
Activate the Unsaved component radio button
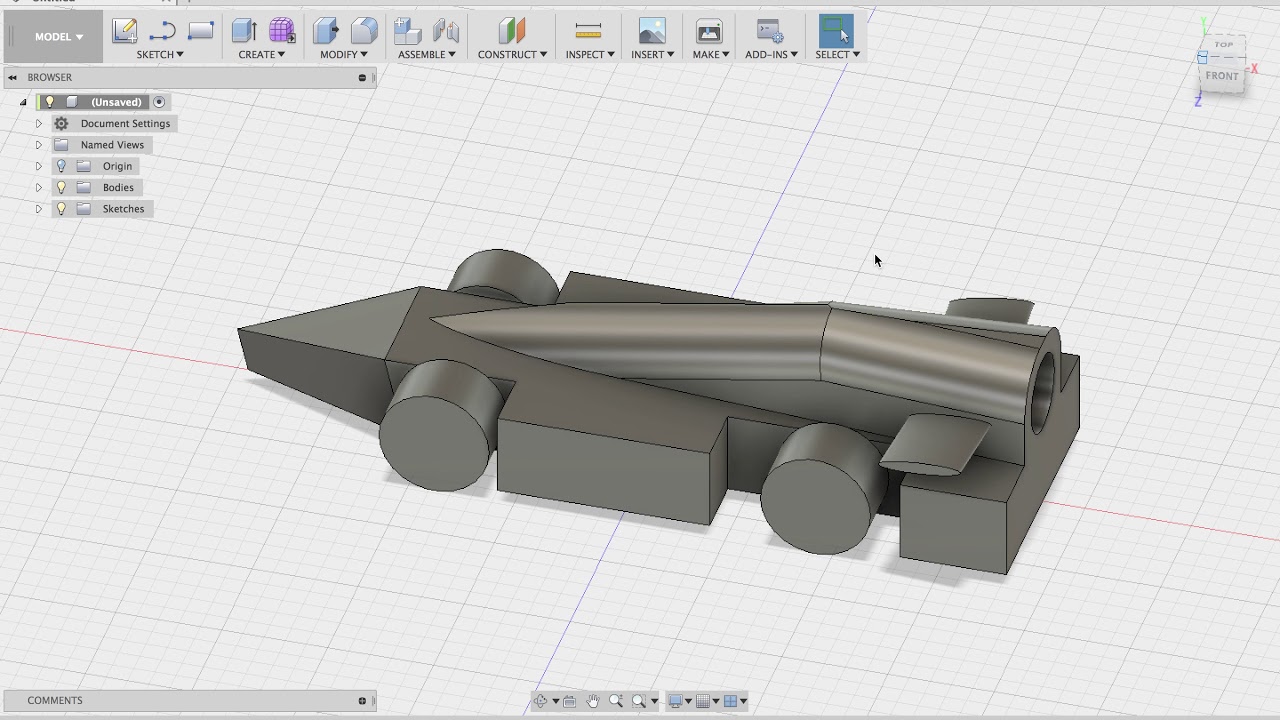click(x=159, y=102)
